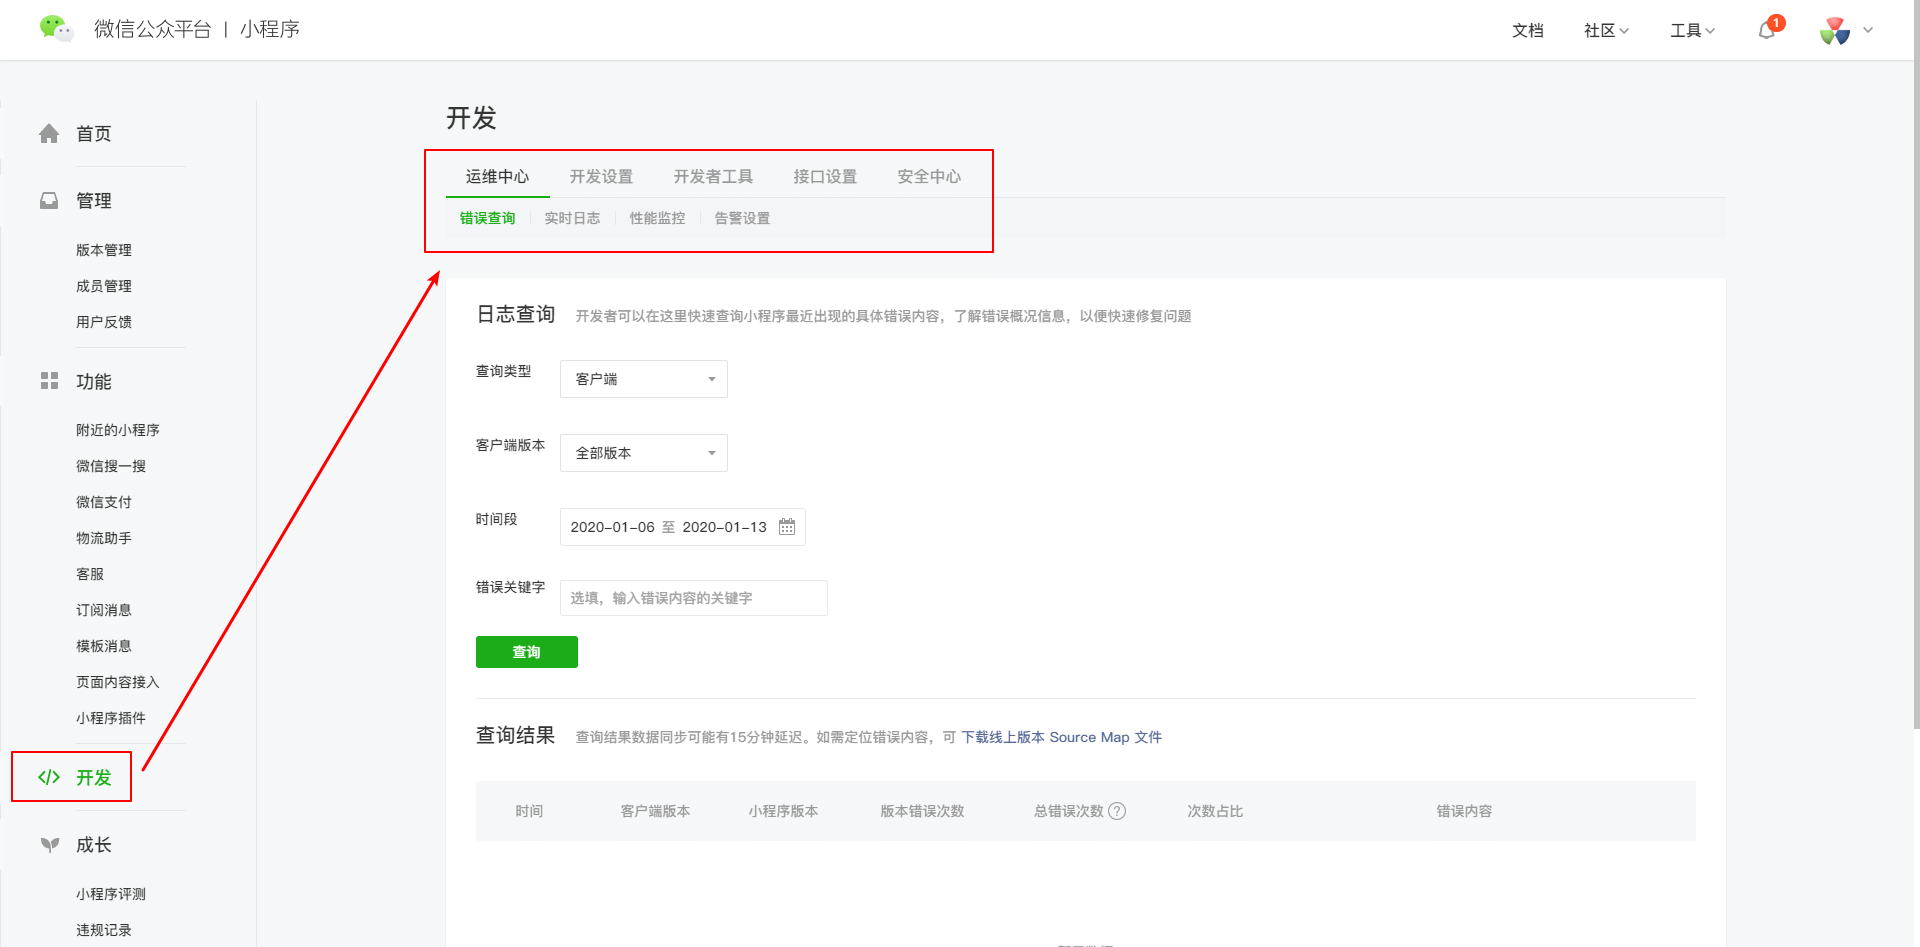
Task: Switch to the 接口设置 tab
Action: pyautogui.click(x=825, y=177)
